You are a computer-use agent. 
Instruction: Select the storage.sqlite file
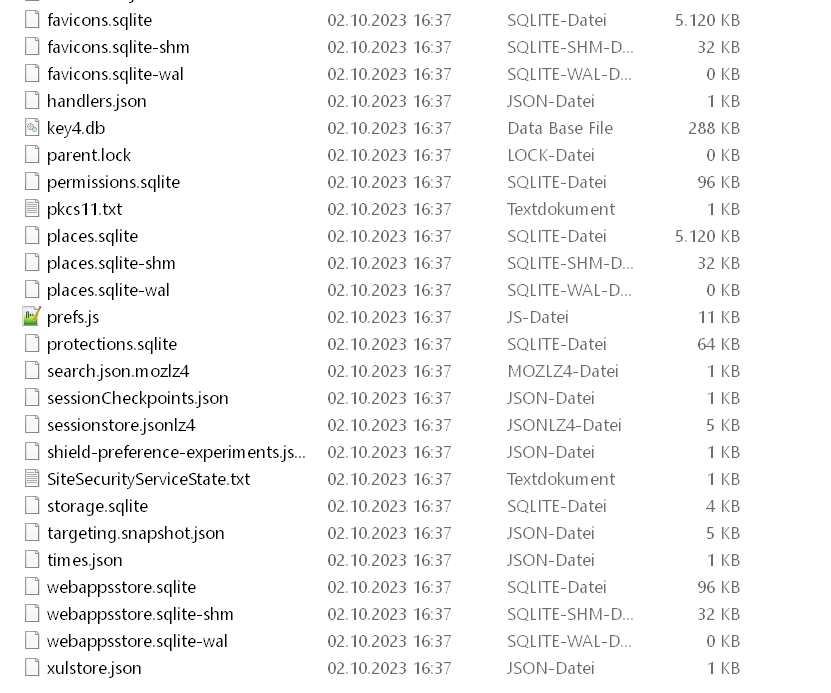[97, 506]
